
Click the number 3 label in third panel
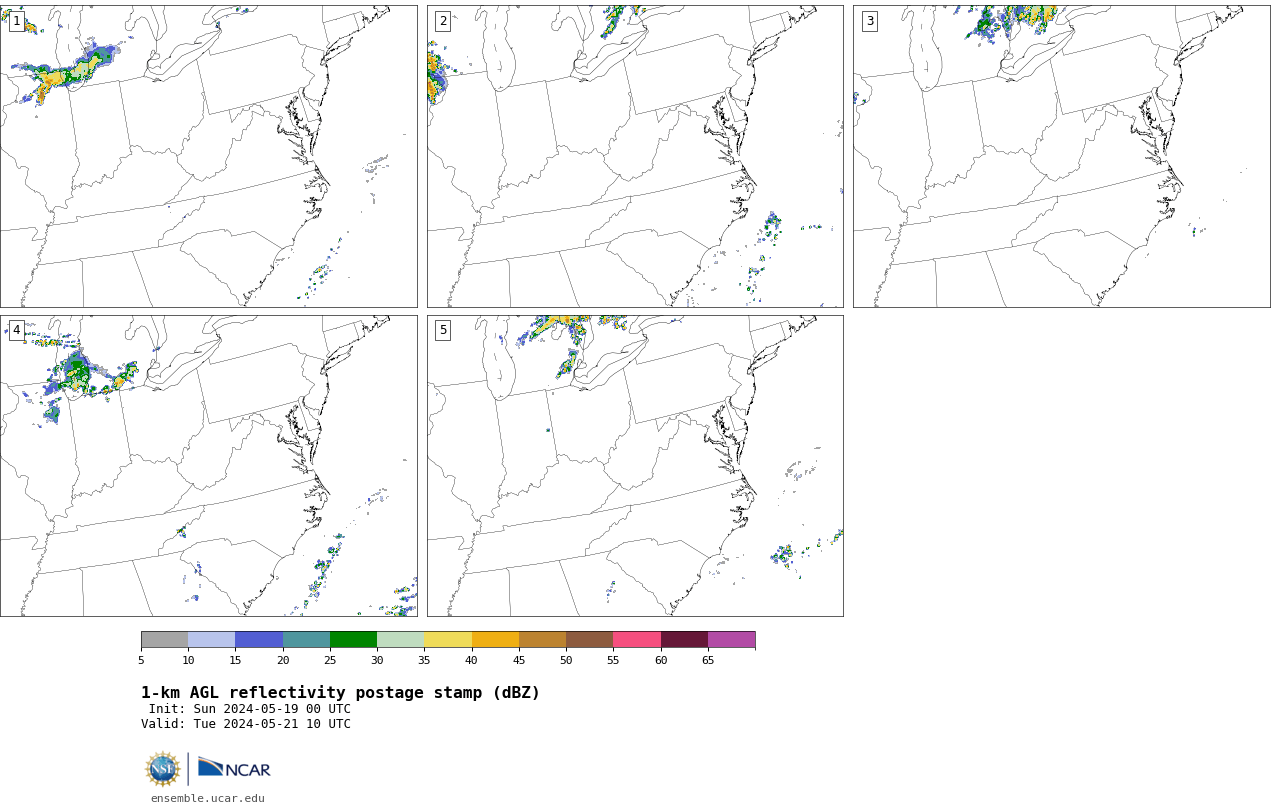(870, 21)
